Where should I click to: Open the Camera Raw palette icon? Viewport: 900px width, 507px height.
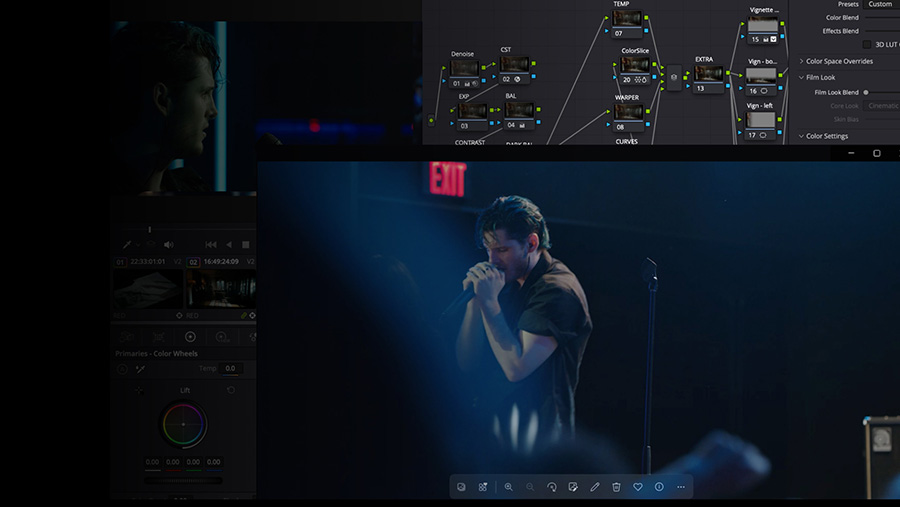coord(127,337)
